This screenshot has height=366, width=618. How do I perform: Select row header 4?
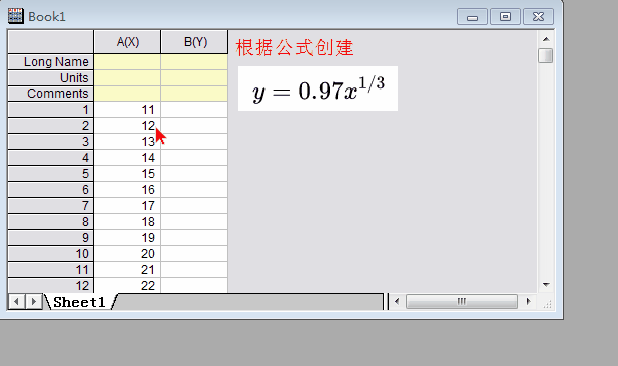pyautogui.click(x=50, y=158)
